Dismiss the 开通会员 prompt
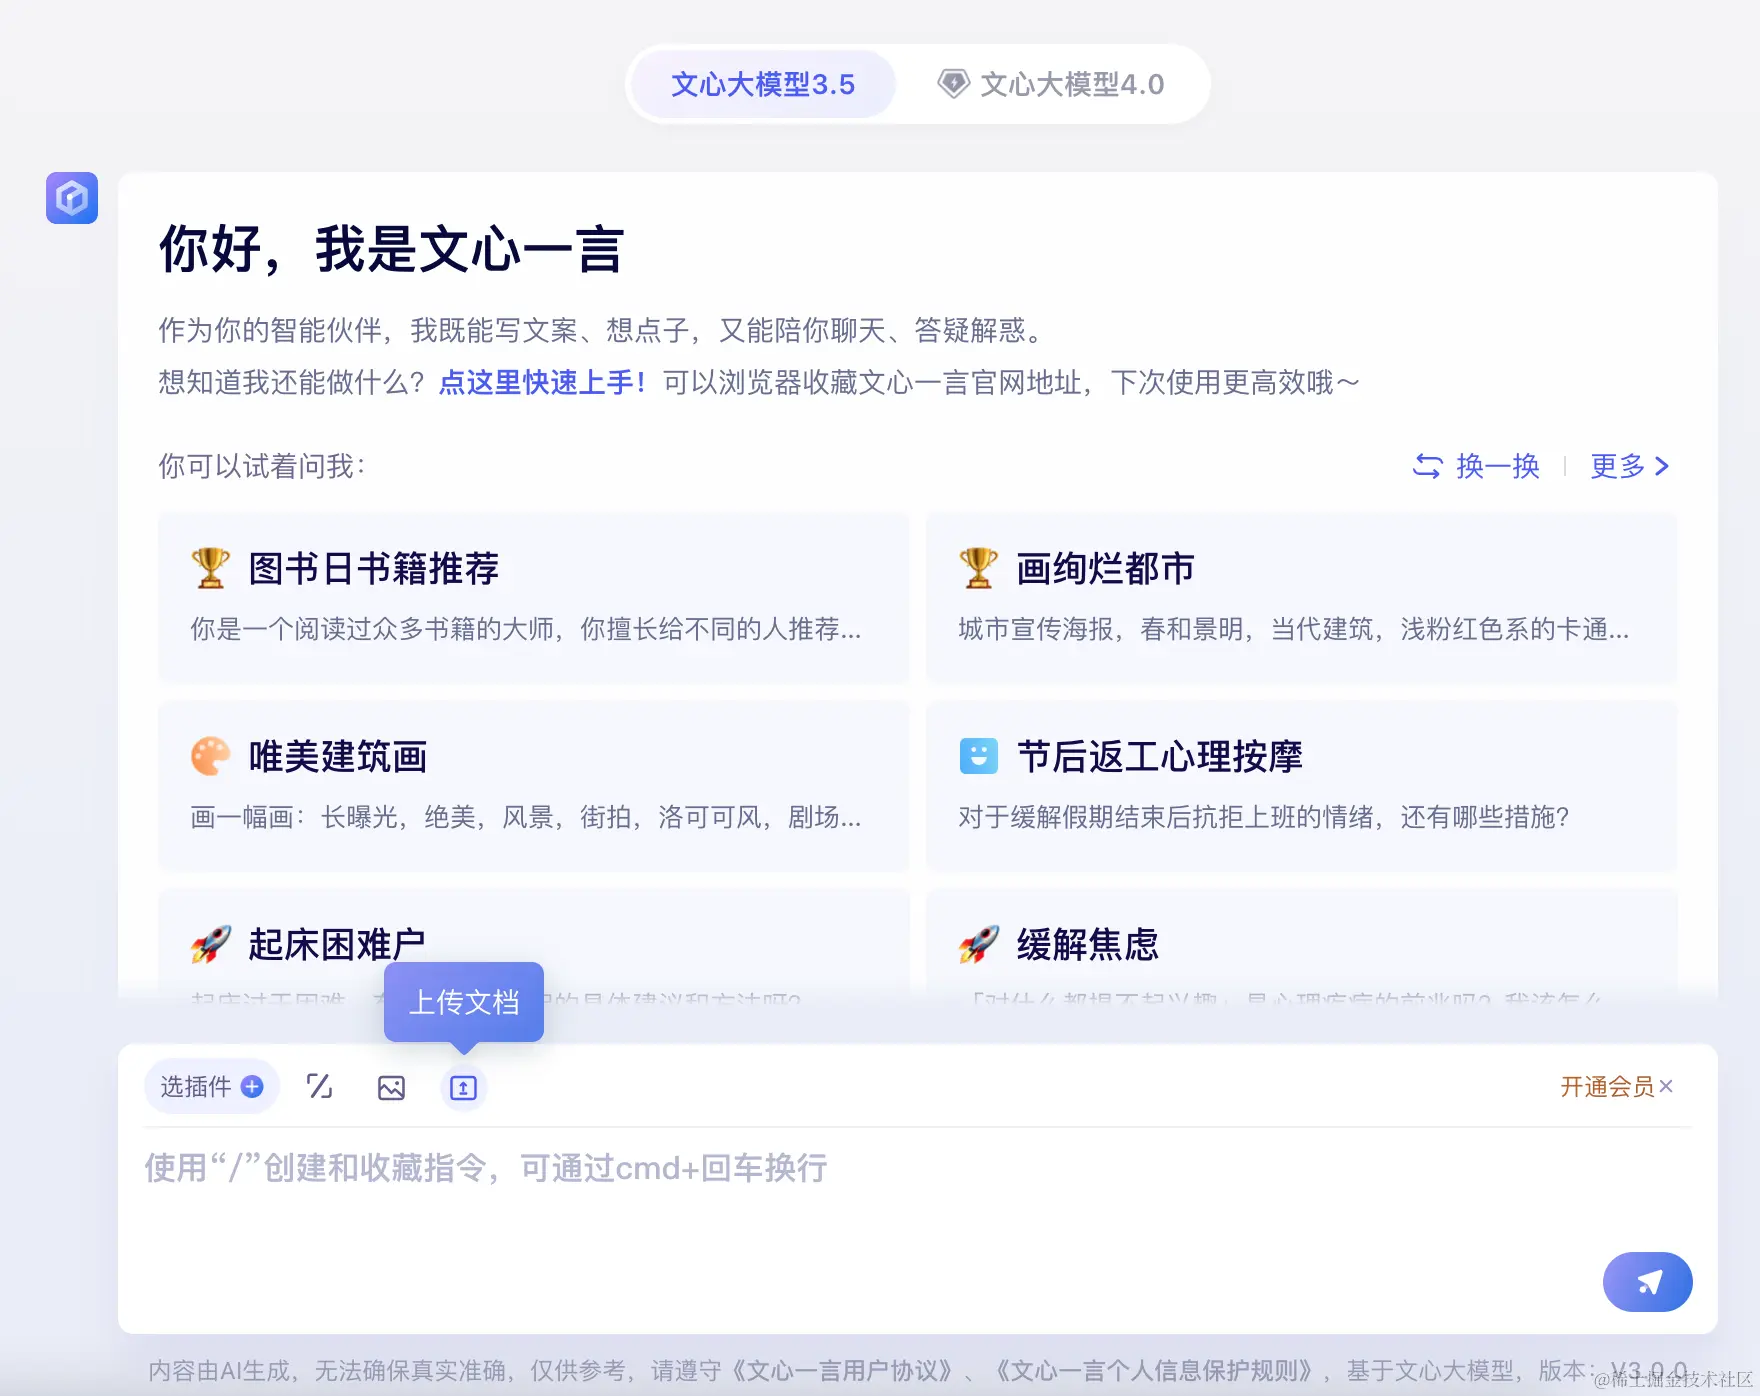This screenshot has height=1396, width=1760. click(1666, 1086)
